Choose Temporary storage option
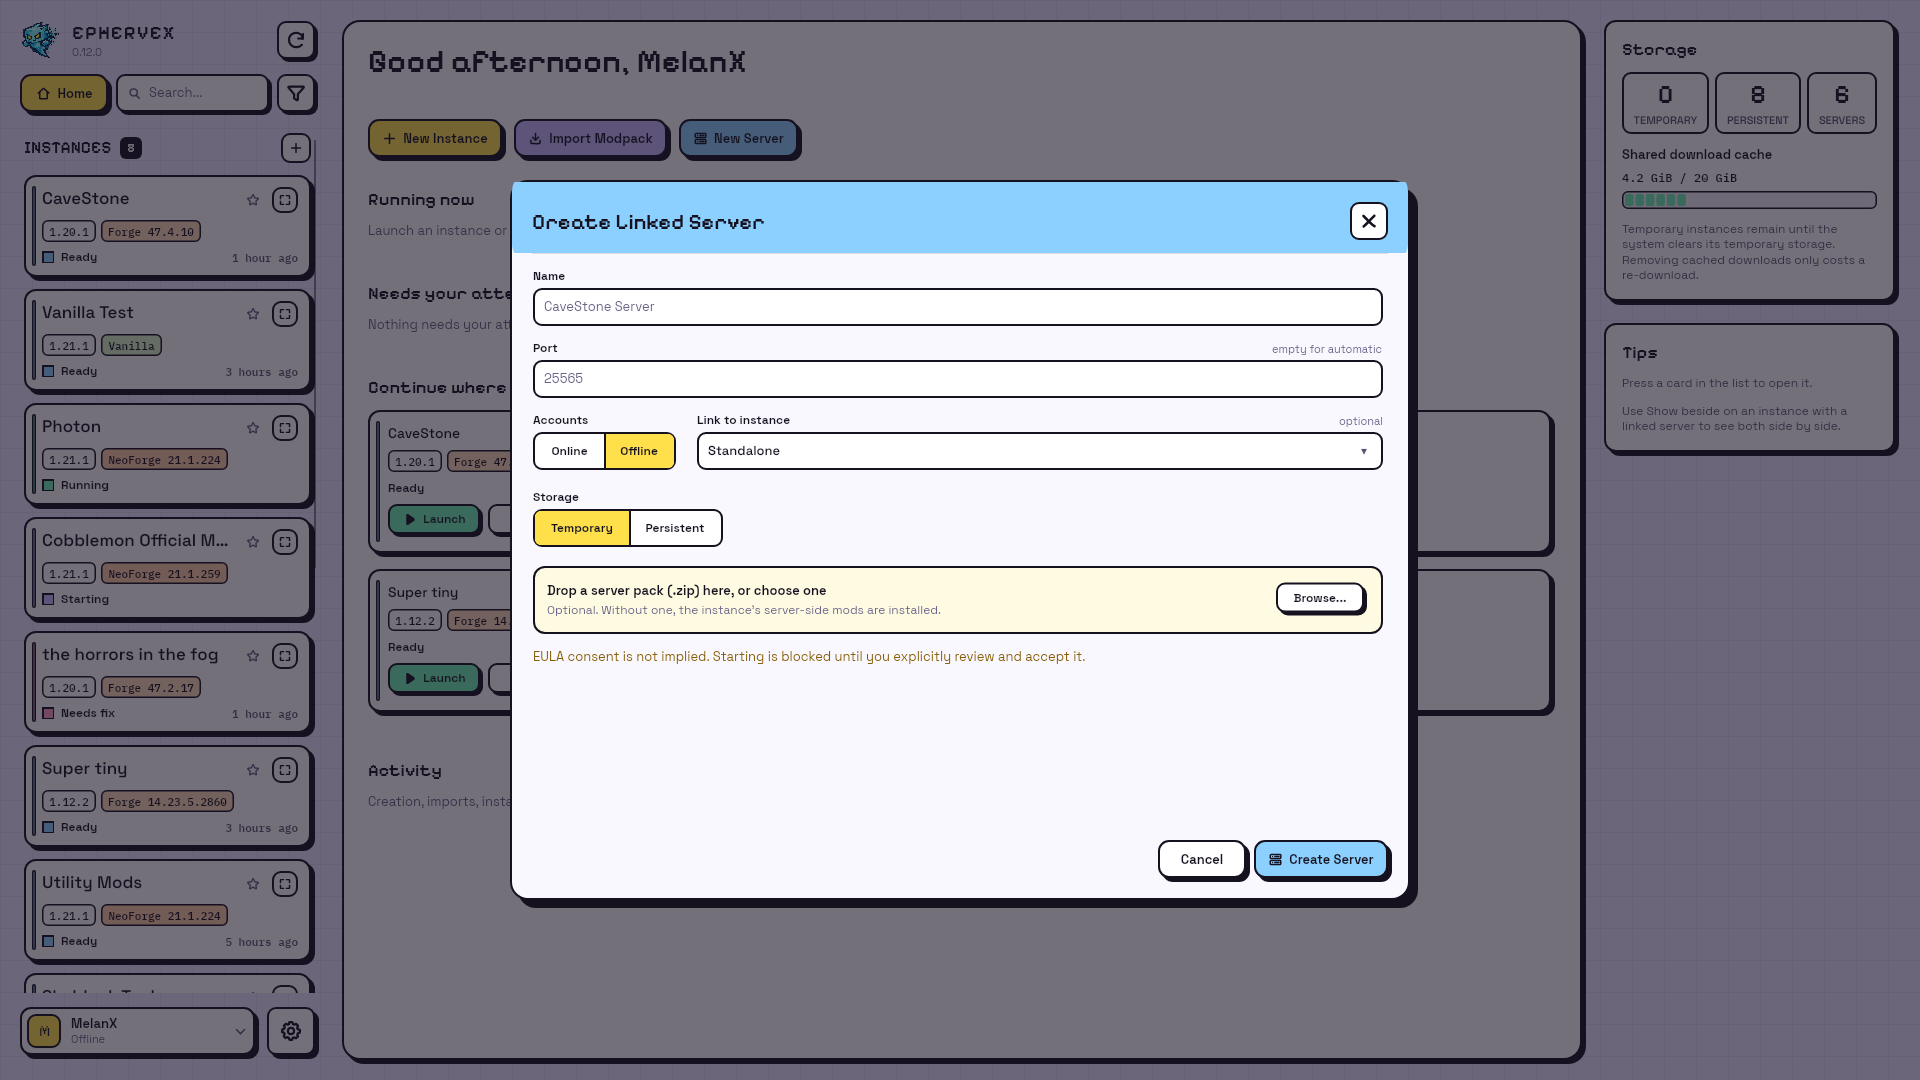Screen dimensions: 1920x1080 click(x=582, y=528)
